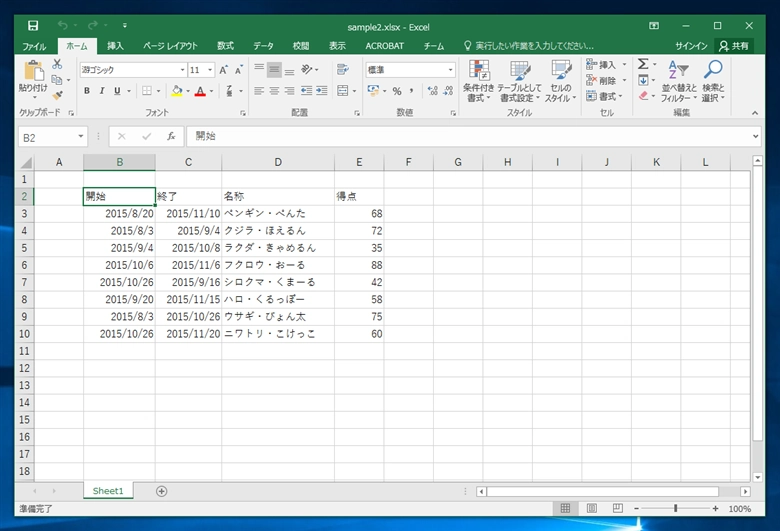
Task: Decrease font size with the smaller A icon
Action: pos(239,70)
